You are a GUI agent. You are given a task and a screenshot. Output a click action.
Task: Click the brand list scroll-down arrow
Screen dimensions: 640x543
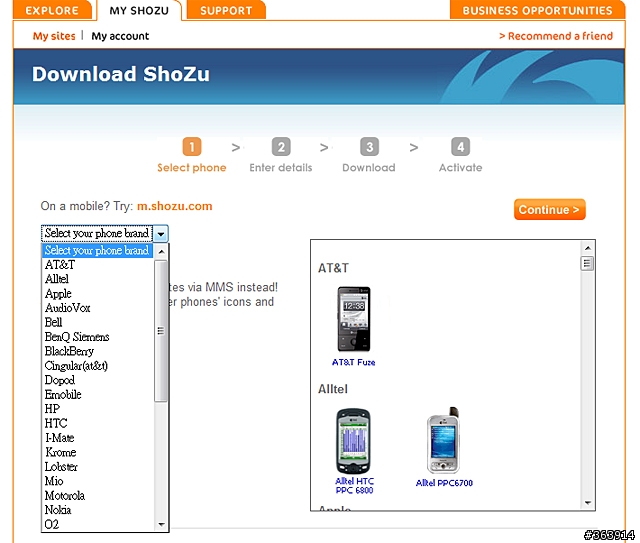161,524
